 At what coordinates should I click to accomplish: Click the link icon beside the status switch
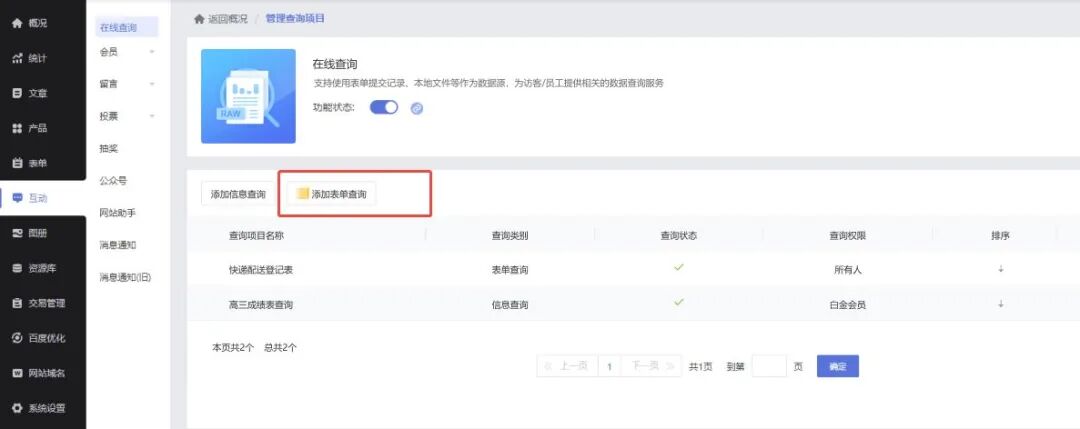point(416,108)
